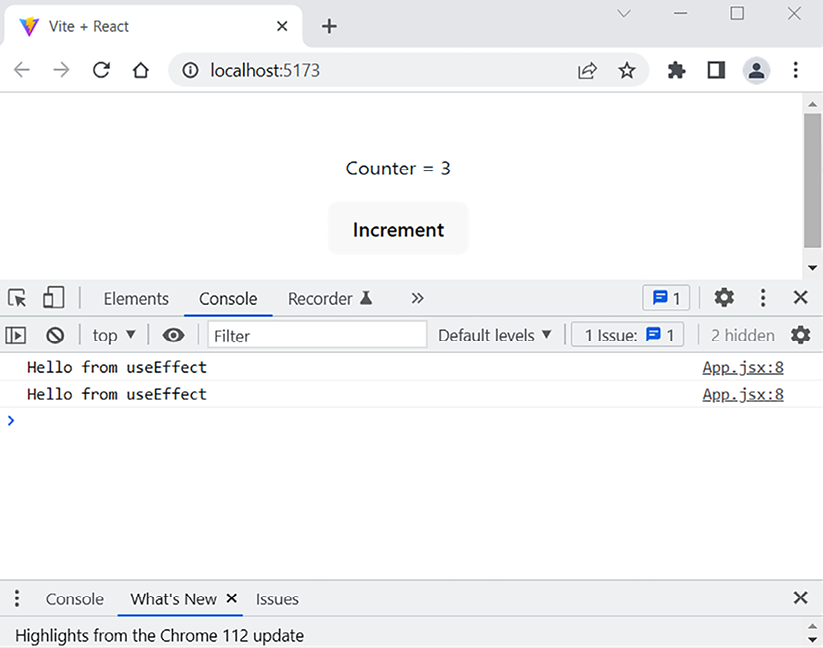Toggle the device toolbar icon

coord(53,298)
